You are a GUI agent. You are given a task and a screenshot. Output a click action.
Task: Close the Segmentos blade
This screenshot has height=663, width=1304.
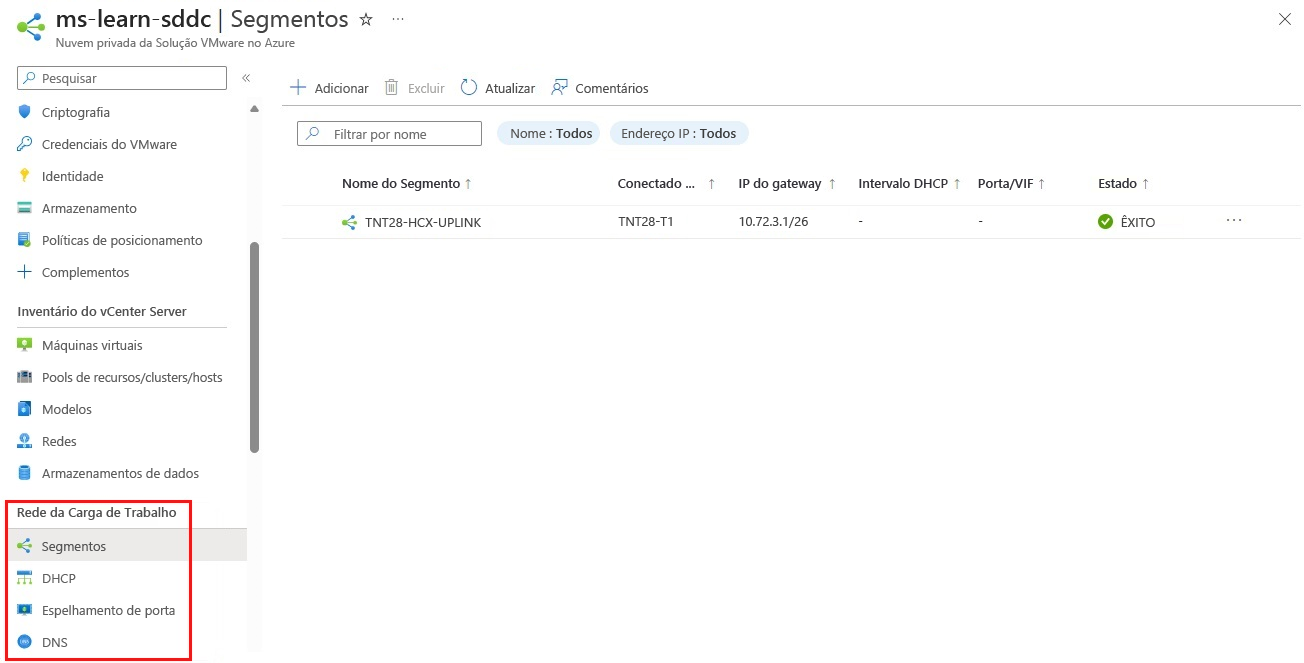pyautogui.click(x=1285, y=19)
